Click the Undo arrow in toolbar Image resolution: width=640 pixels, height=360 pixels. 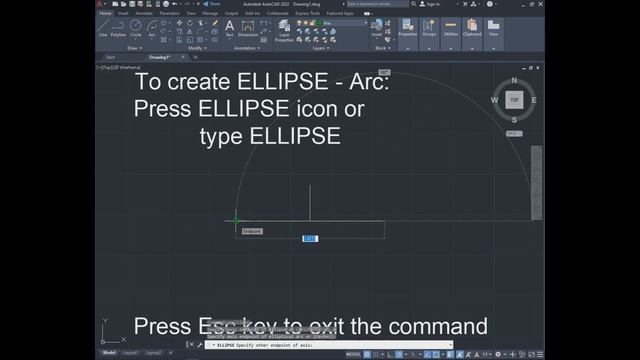point(175,4)
